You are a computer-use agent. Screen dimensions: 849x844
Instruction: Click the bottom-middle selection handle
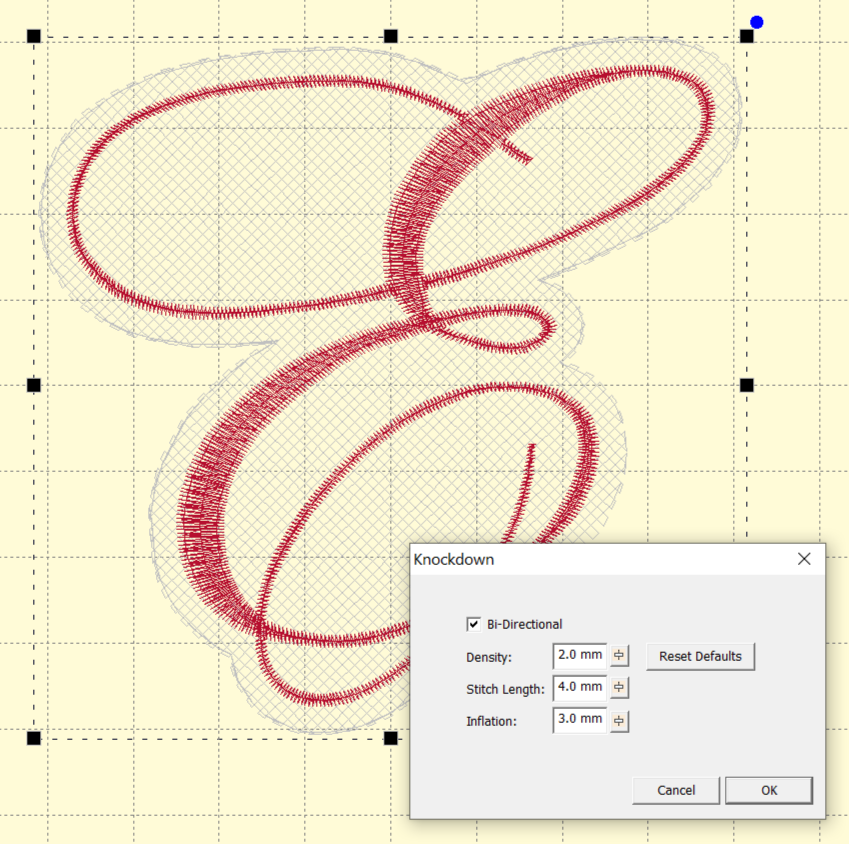(391, 738)
